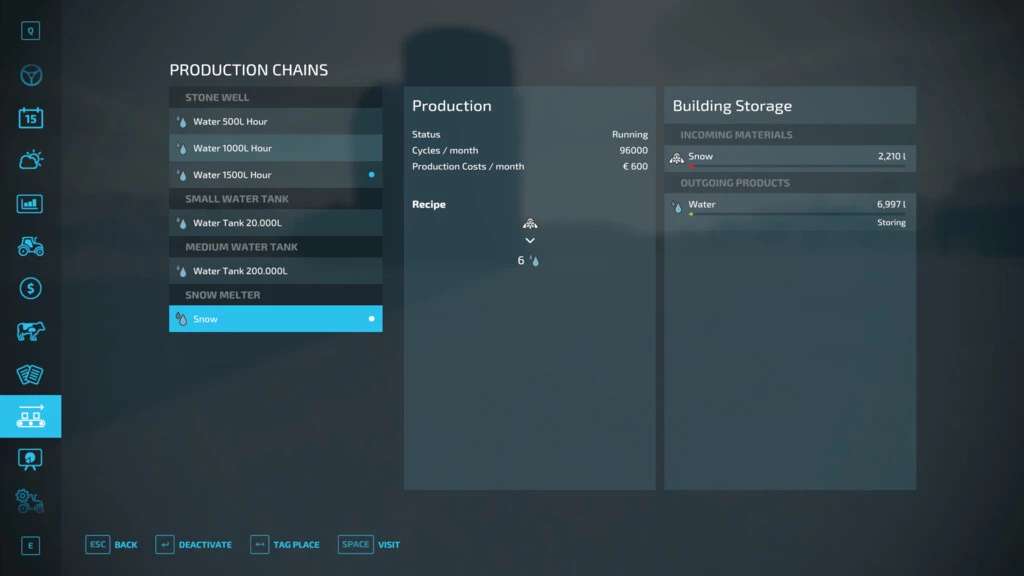Toggle active status dot on Snow chain
Screen dimensions: 1024x576
coord(371,319)
